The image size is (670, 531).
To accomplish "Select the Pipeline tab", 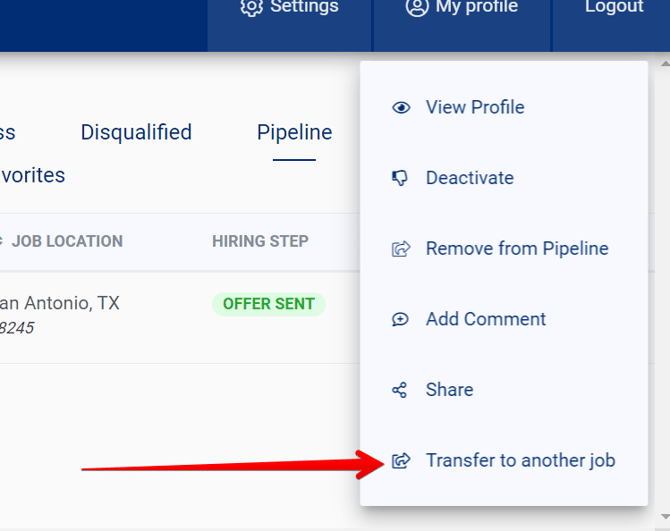I will [294, 133].
